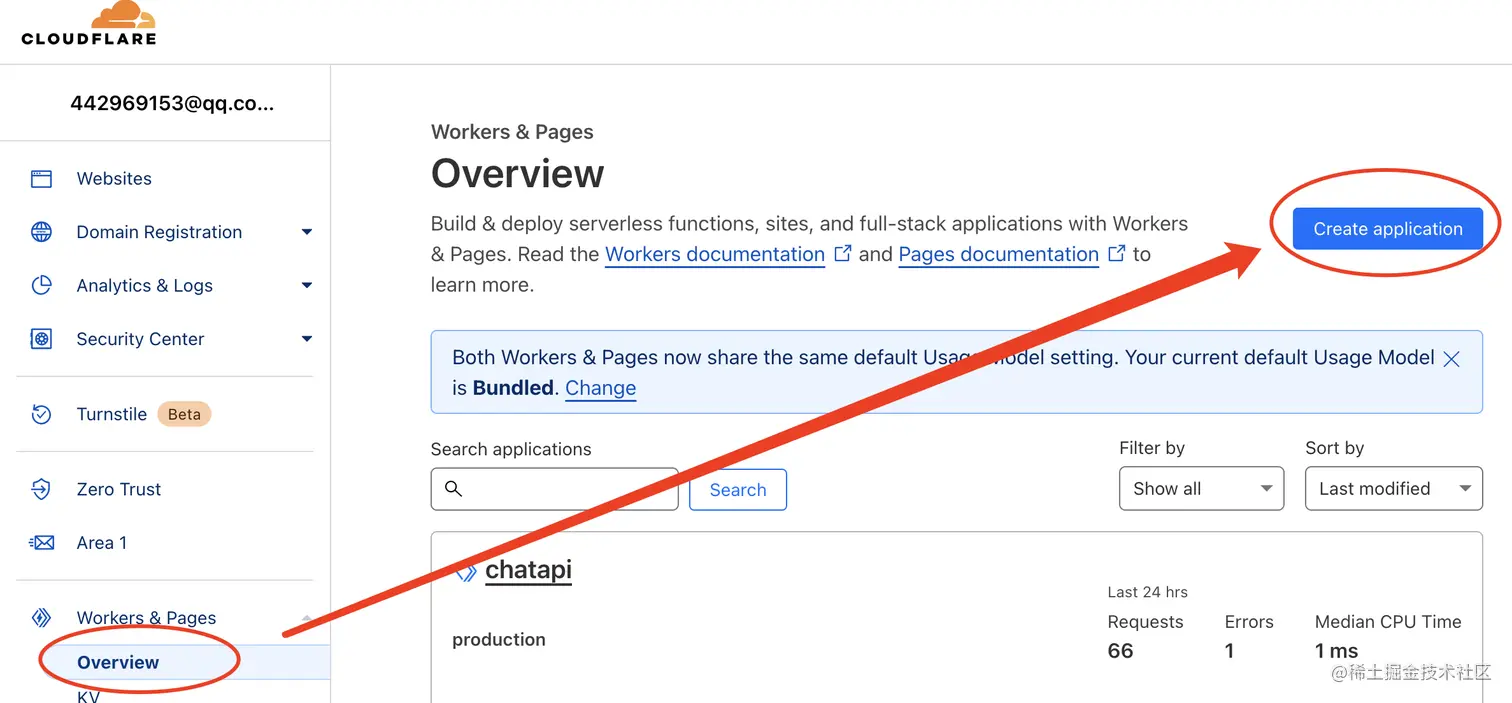Open Websites from the sidebar menu
This screenshot has height=703, width=1512.
114,179
